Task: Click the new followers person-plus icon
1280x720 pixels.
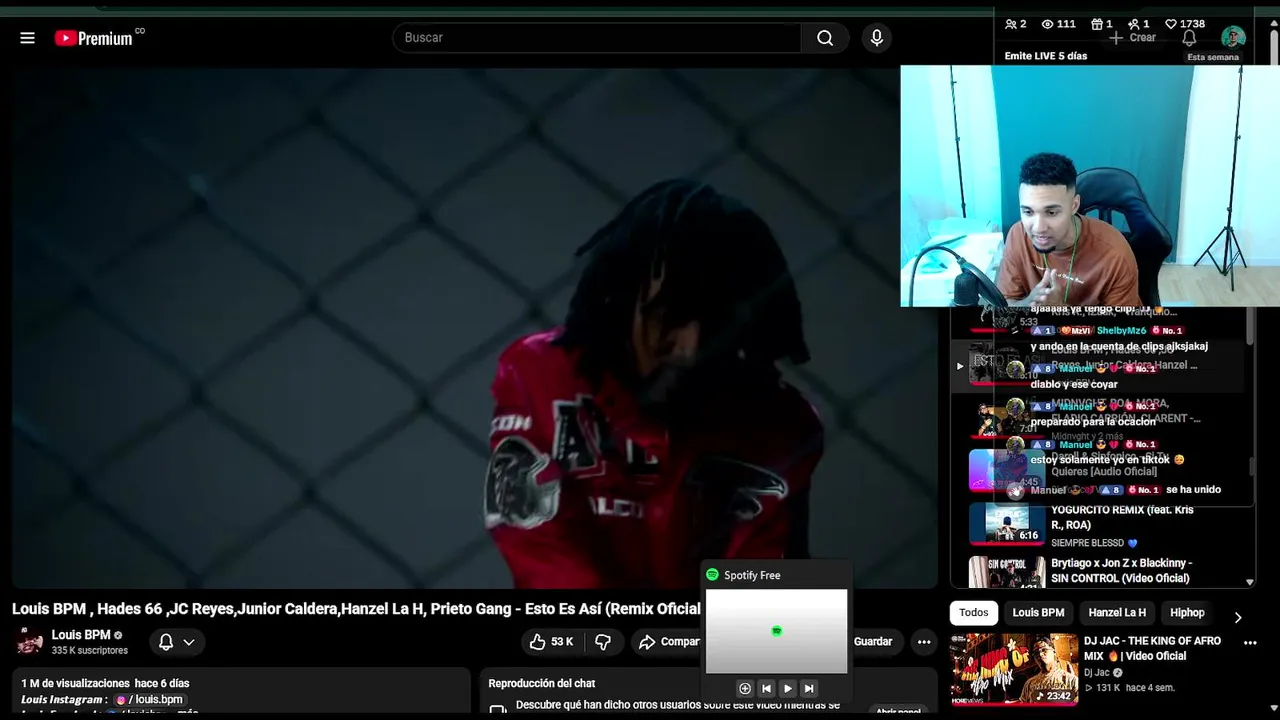Action: pos(1133,24)
